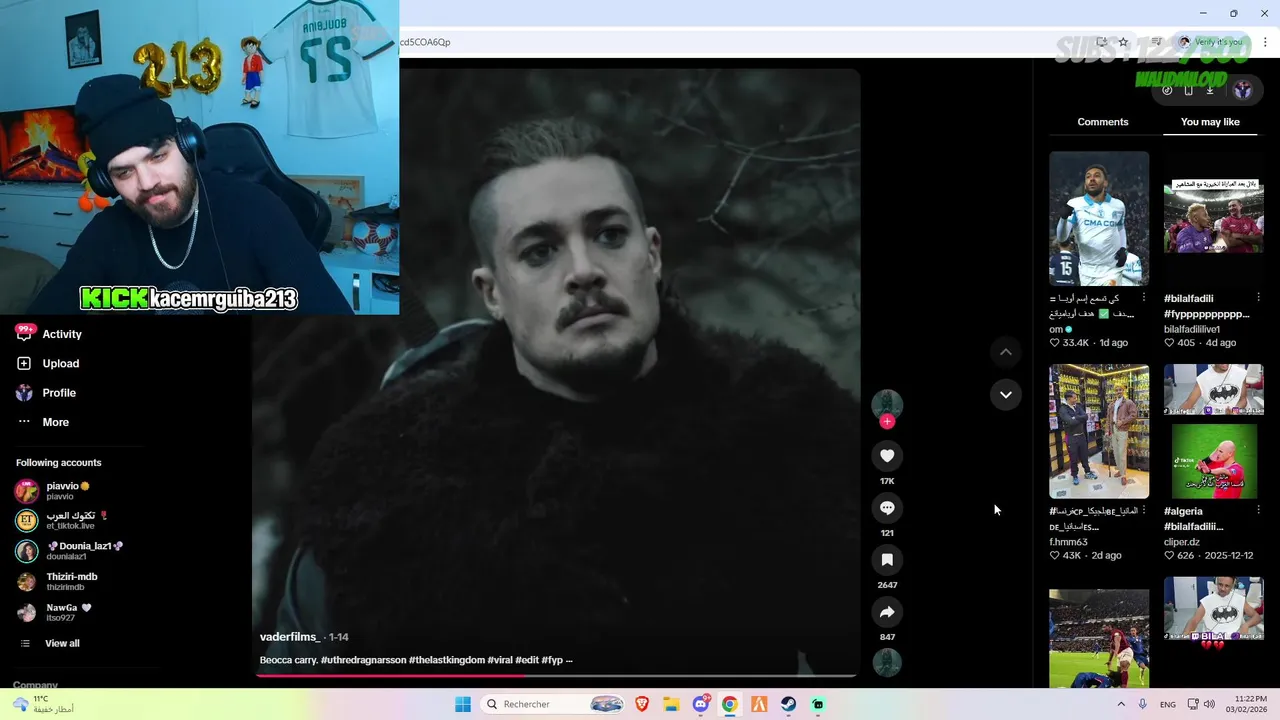Open Chrome media control icon

tap(1157, 42)
